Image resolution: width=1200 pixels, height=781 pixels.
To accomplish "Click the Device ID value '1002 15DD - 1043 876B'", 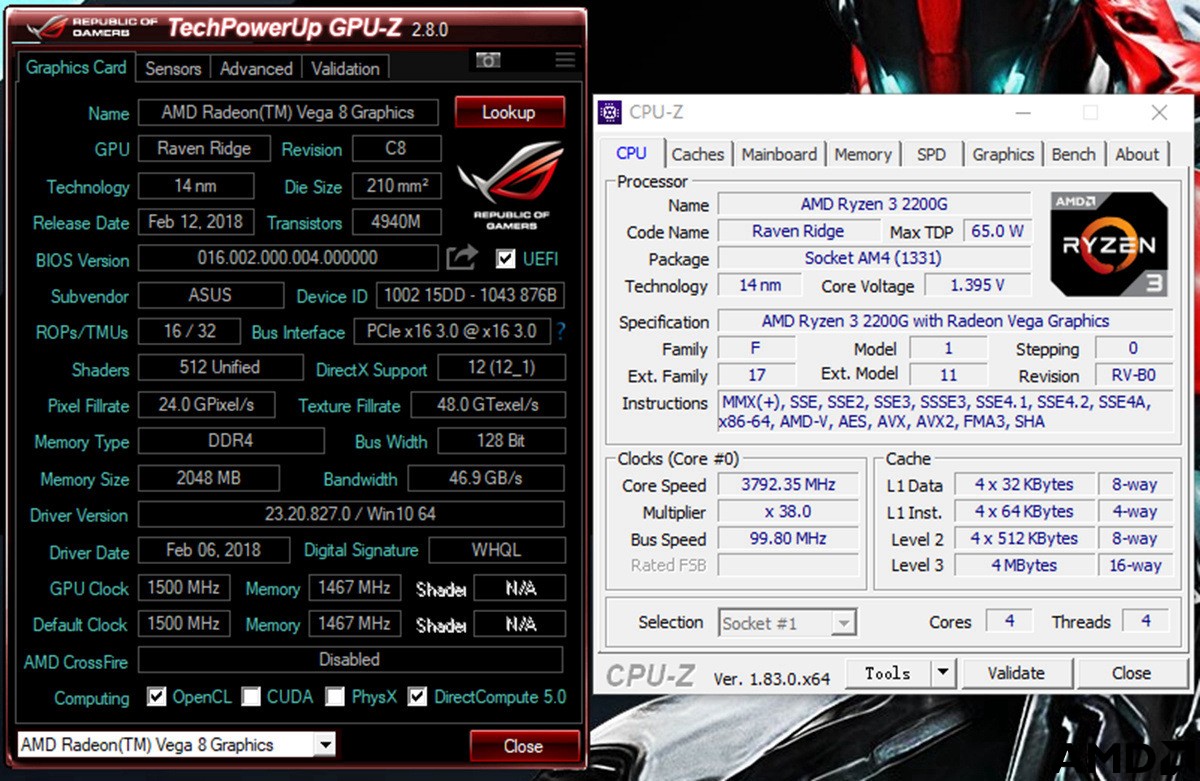I will point(471,296).
